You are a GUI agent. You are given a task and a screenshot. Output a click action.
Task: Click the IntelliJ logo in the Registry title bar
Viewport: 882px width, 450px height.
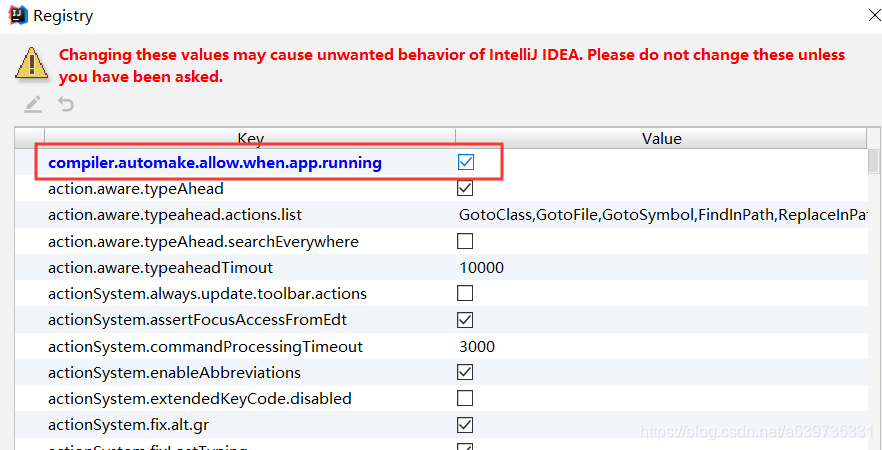[x=19, y=15]
